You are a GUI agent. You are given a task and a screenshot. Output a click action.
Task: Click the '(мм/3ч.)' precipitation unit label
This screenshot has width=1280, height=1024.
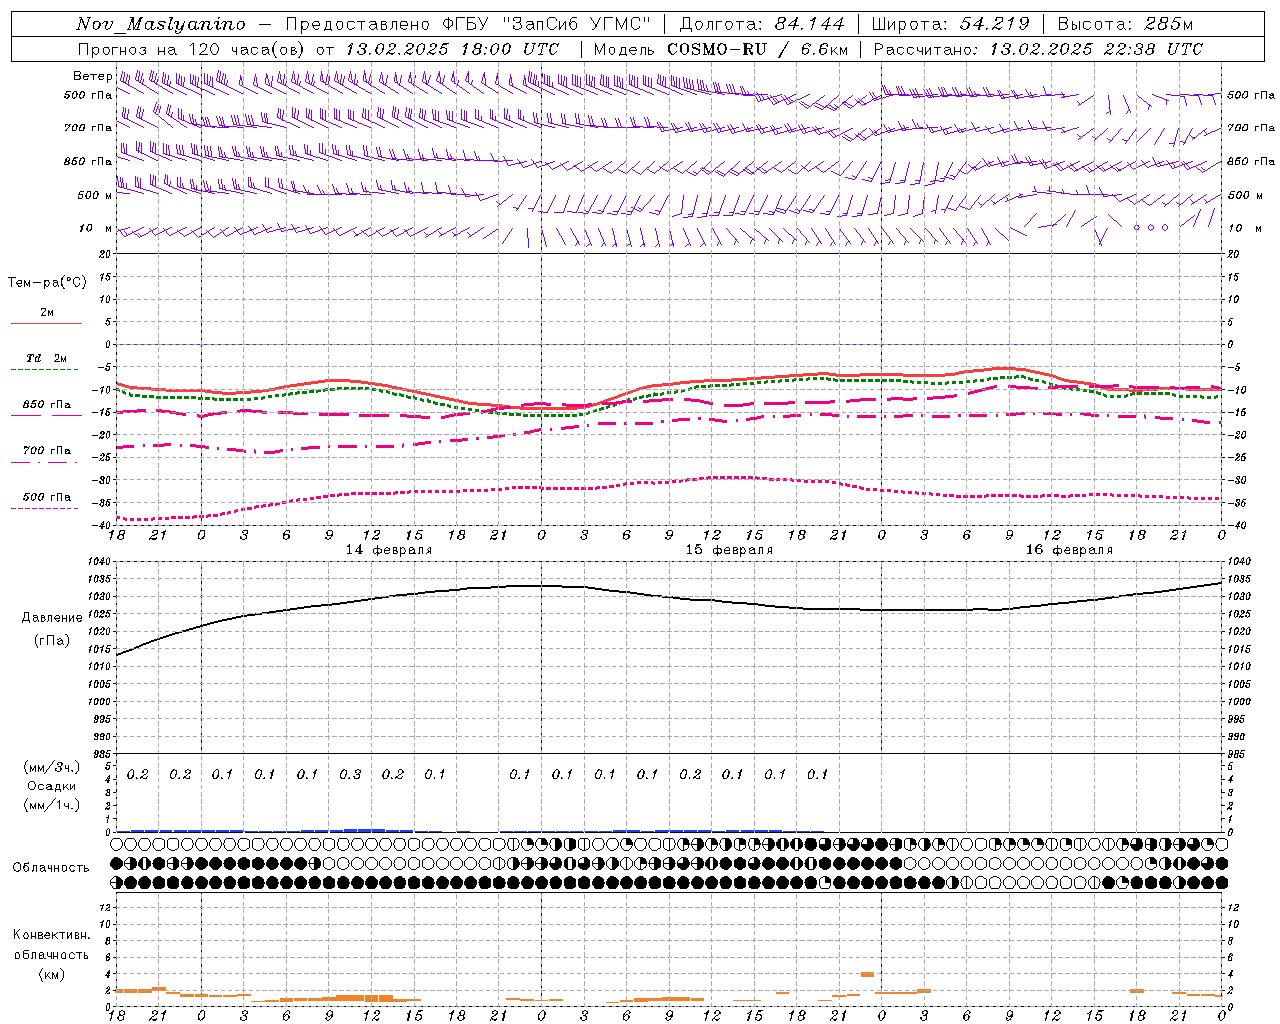(x=52, y=767)
